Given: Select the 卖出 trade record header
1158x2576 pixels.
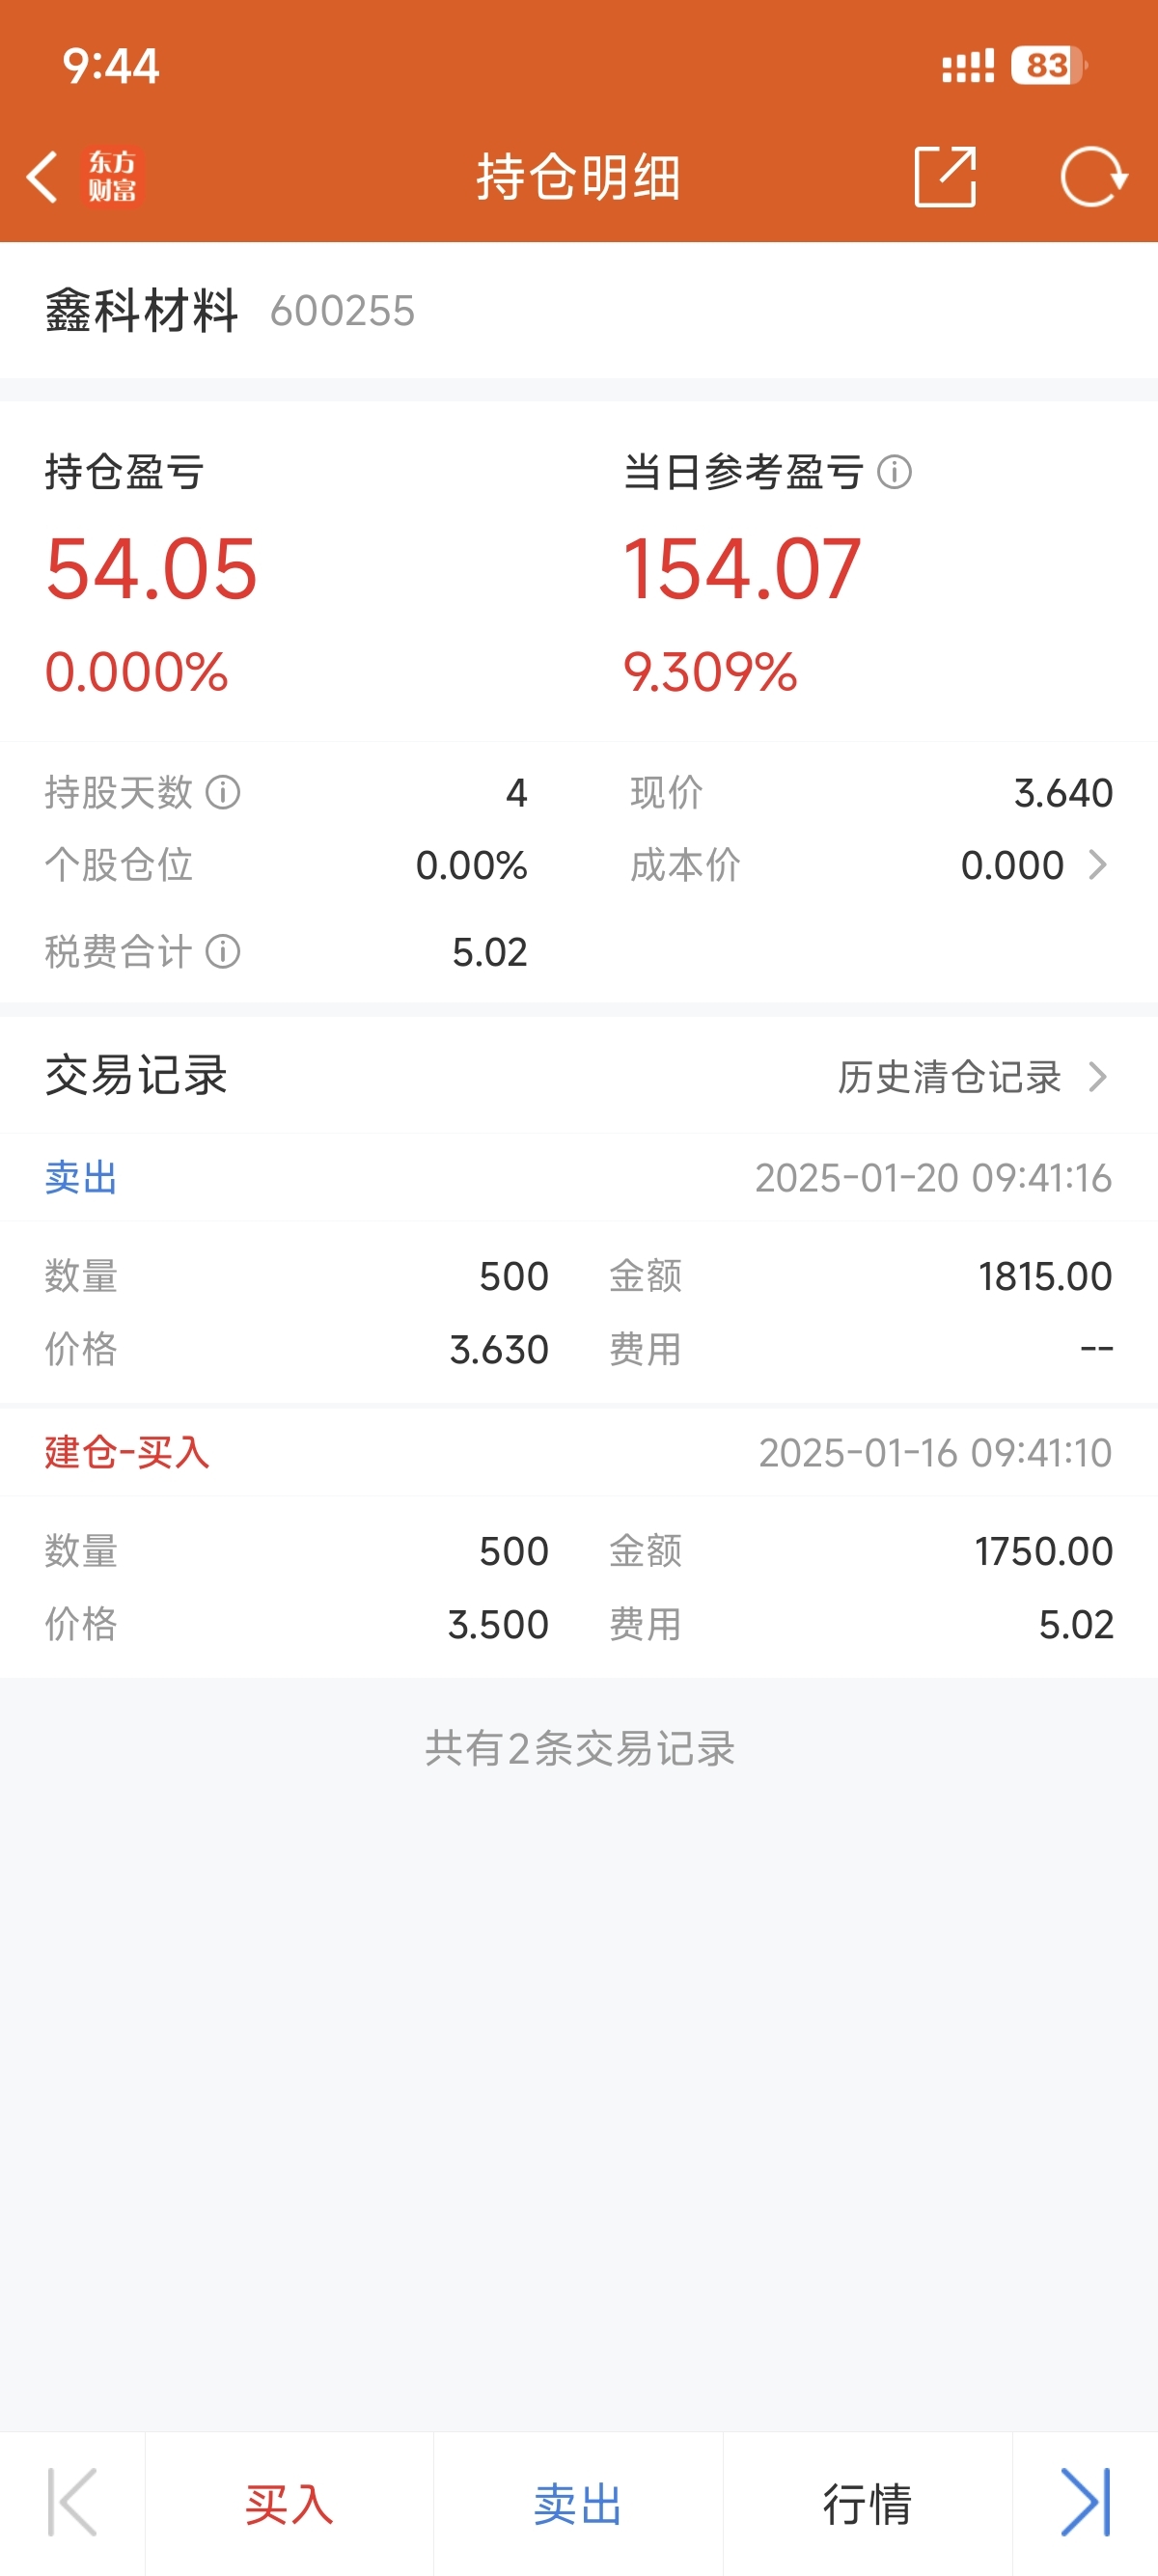Looking at the screenshot, I should point(579,1178).
